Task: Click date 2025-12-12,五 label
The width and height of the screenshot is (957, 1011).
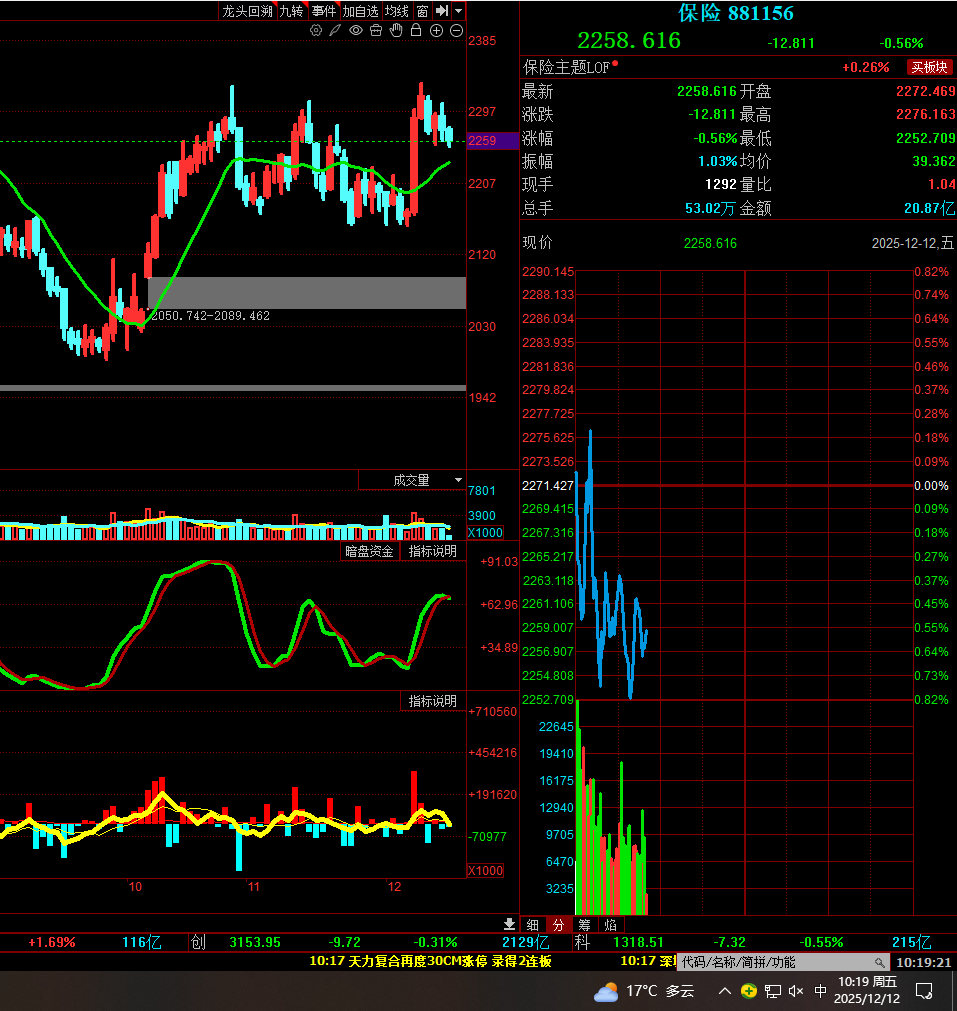Action: tap(913, 243)
